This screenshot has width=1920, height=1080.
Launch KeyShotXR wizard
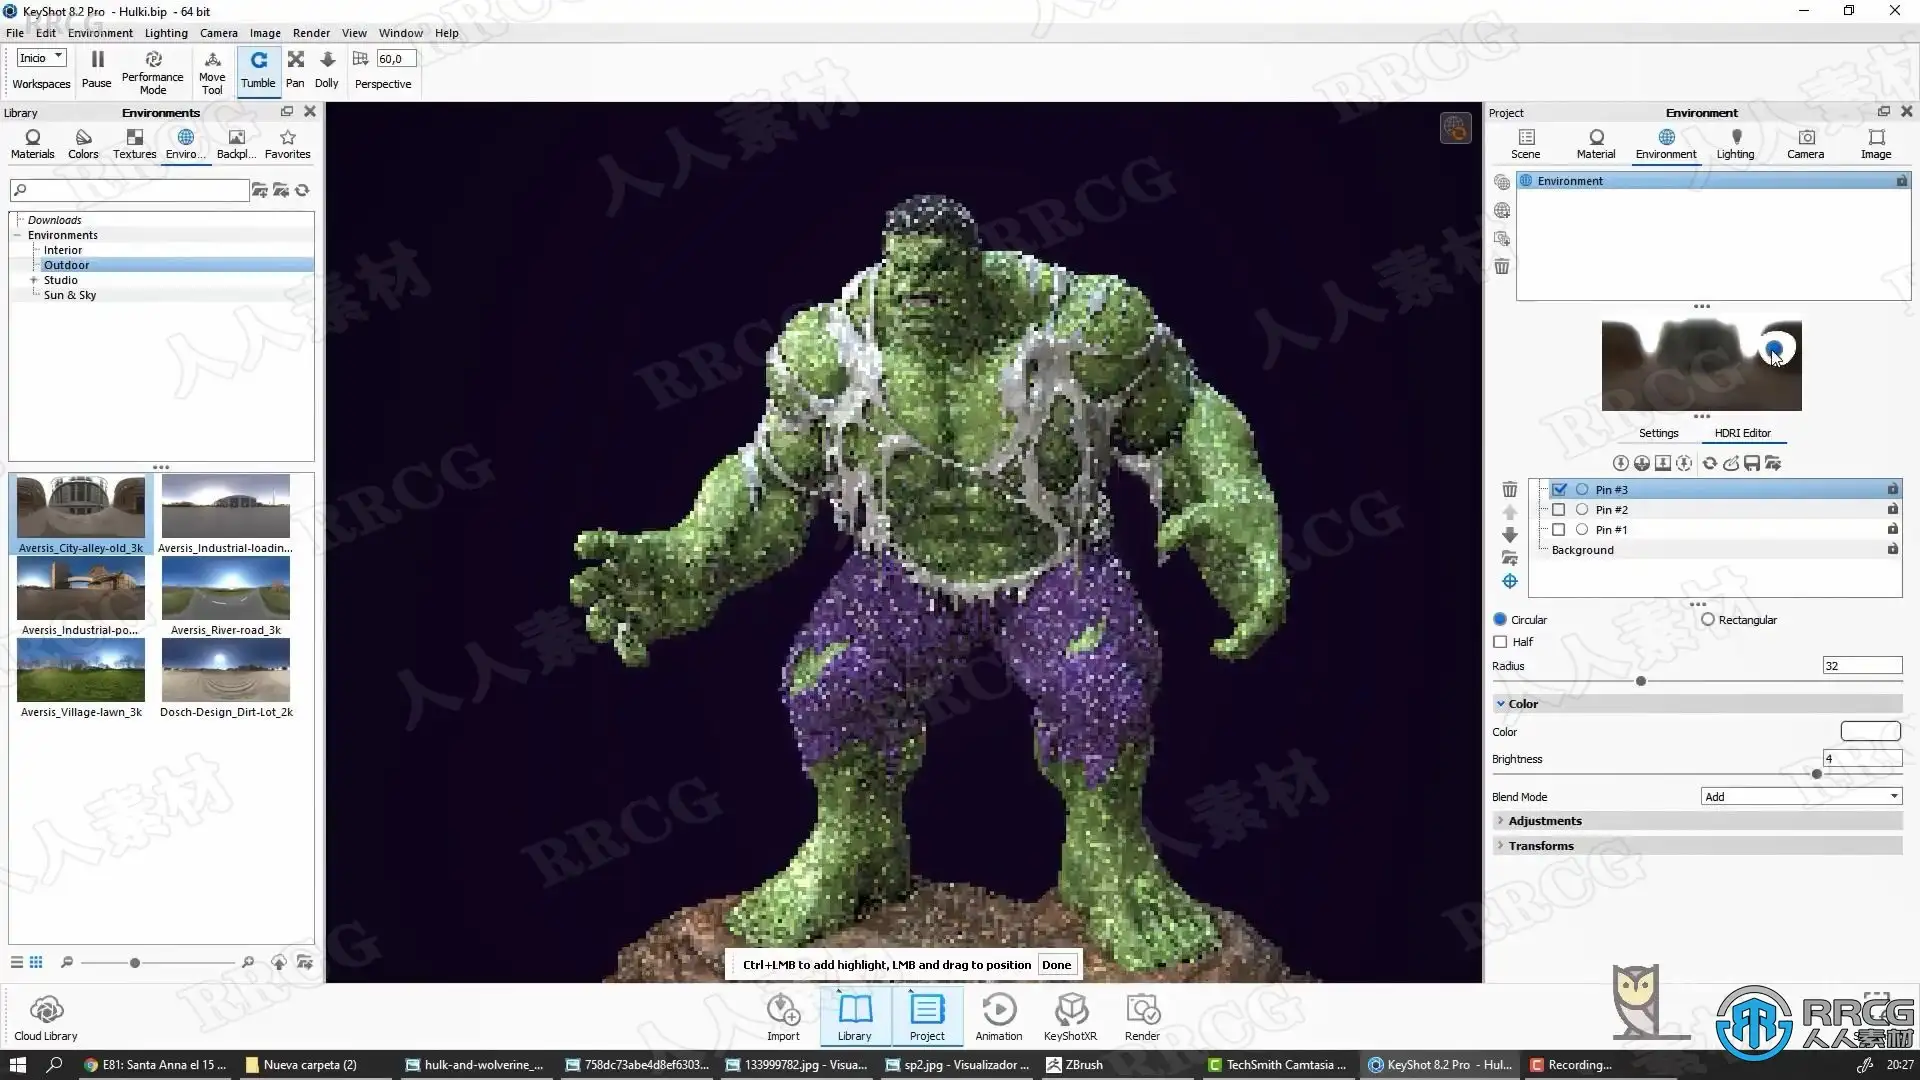[1070, 1018]
